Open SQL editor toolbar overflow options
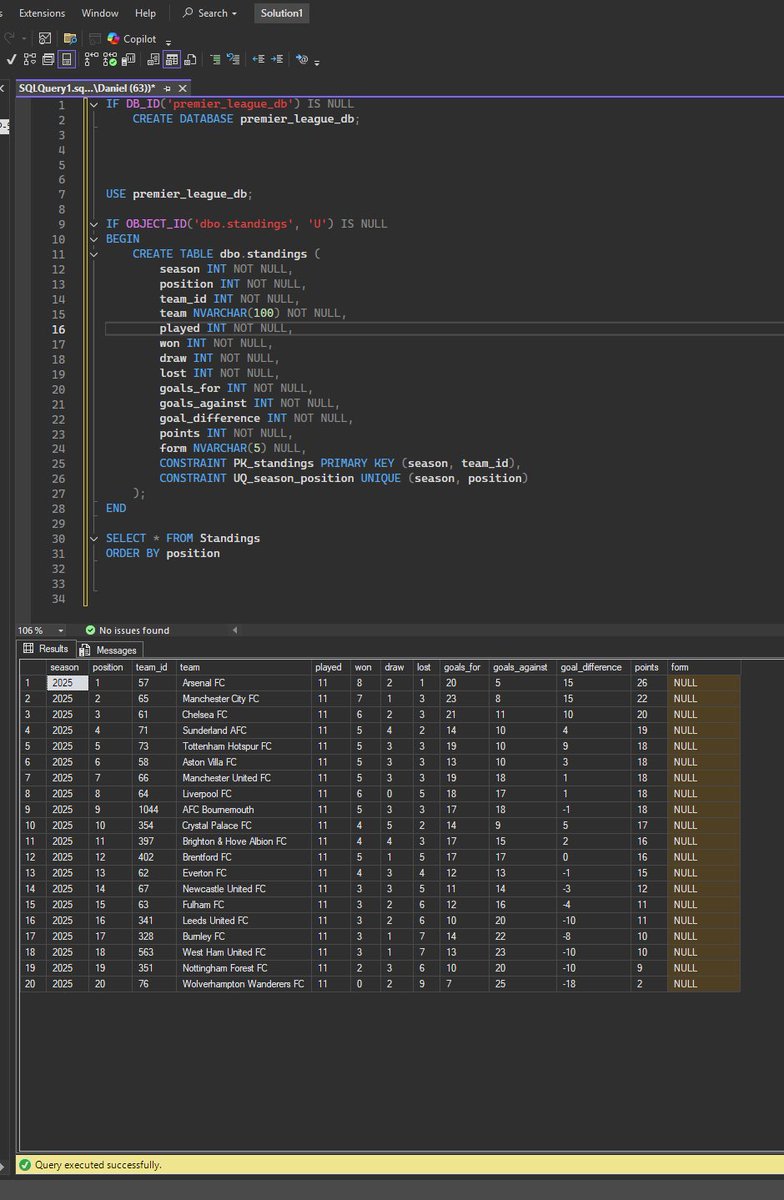 (317, 62)
